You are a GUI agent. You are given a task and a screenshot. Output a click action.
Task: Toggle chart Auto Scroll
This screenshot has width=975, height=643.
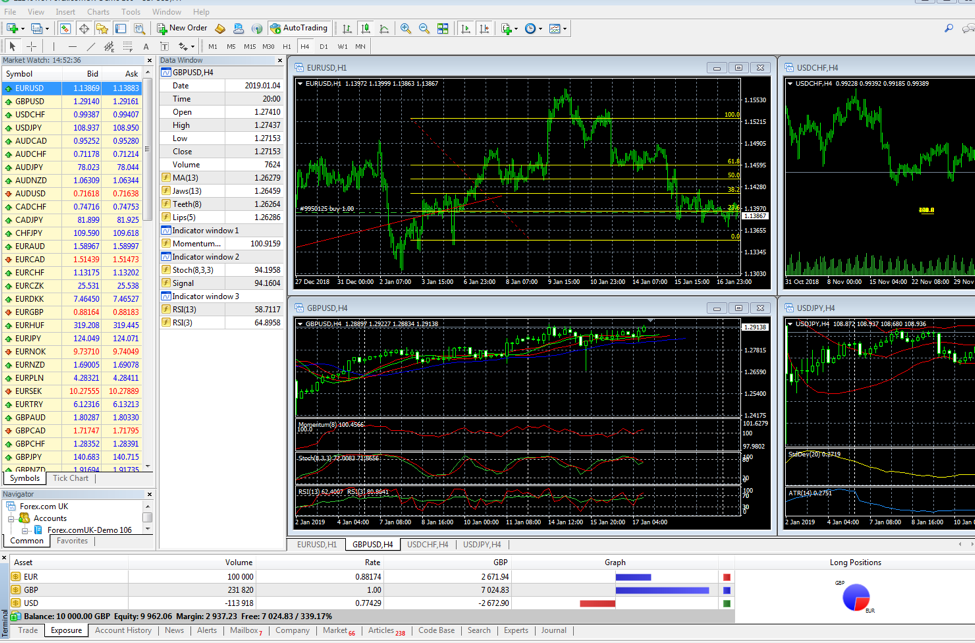[x=465, y=28]
